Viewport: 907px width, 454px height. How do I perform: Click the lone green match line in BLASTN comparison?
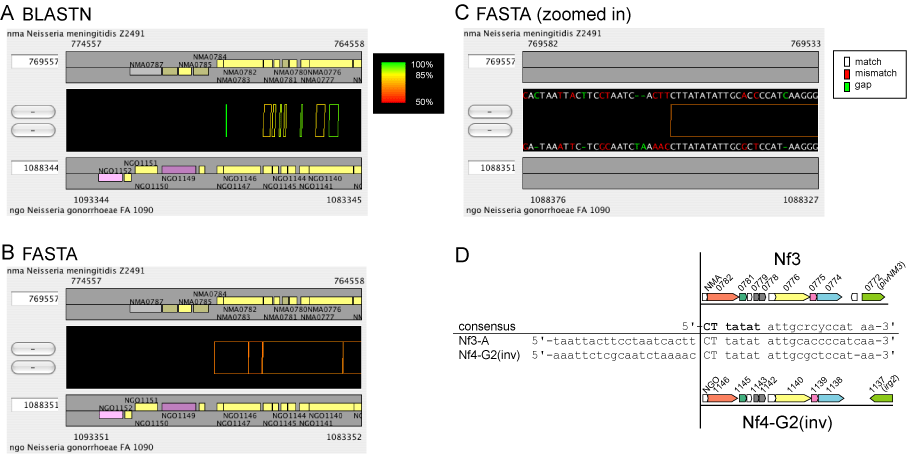coord(227,120)
